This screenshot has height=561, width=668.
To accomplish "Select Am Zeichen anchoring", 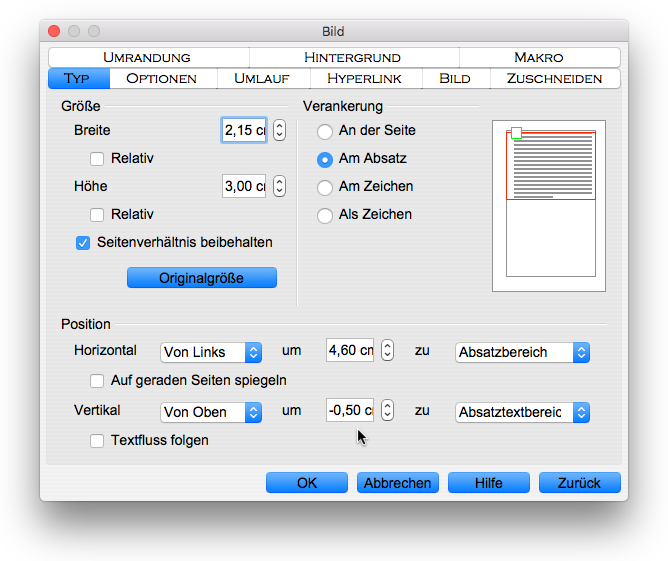I will [325, 187].
